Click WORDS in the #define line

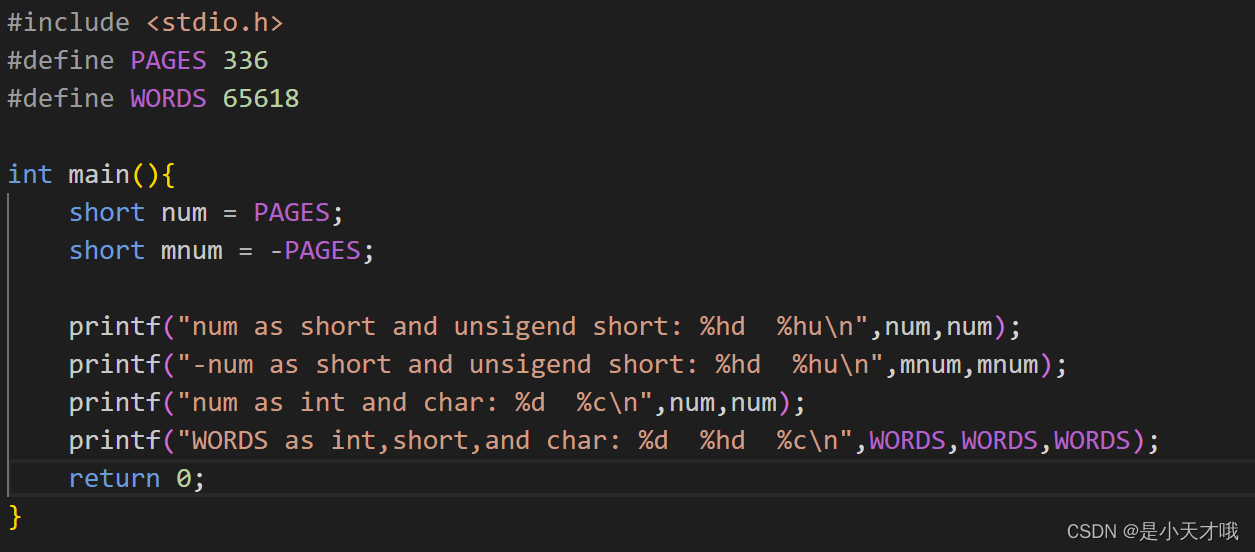pos(168,98)
